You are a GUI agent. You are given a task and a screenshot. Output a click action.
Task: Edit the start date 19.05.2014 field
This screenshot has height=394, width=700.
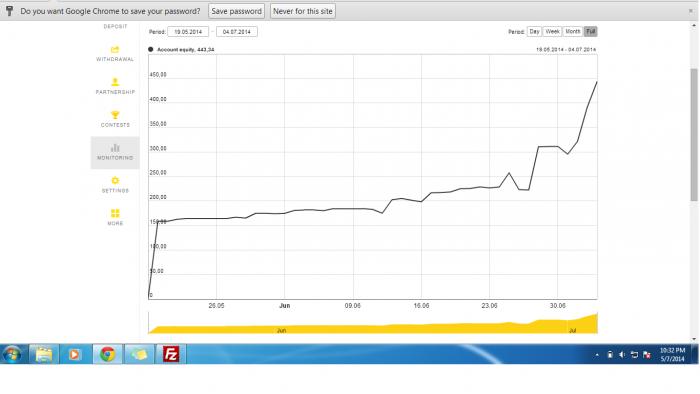[188, 32]
